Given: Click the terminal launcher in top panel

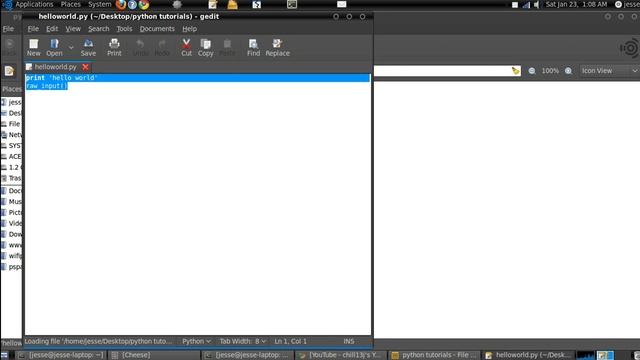Looking at the screenshot, I should point(292,4).
